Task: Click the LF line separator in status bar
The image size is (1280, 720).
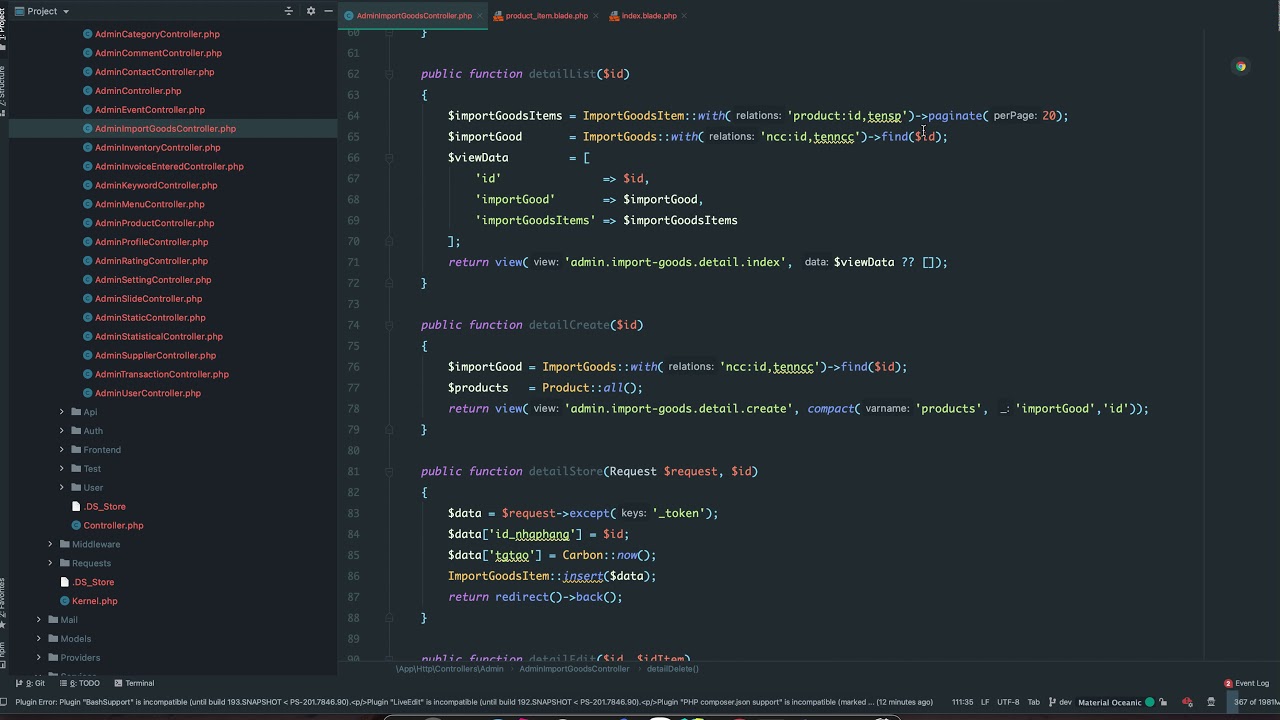Action: tap(985, 702)
